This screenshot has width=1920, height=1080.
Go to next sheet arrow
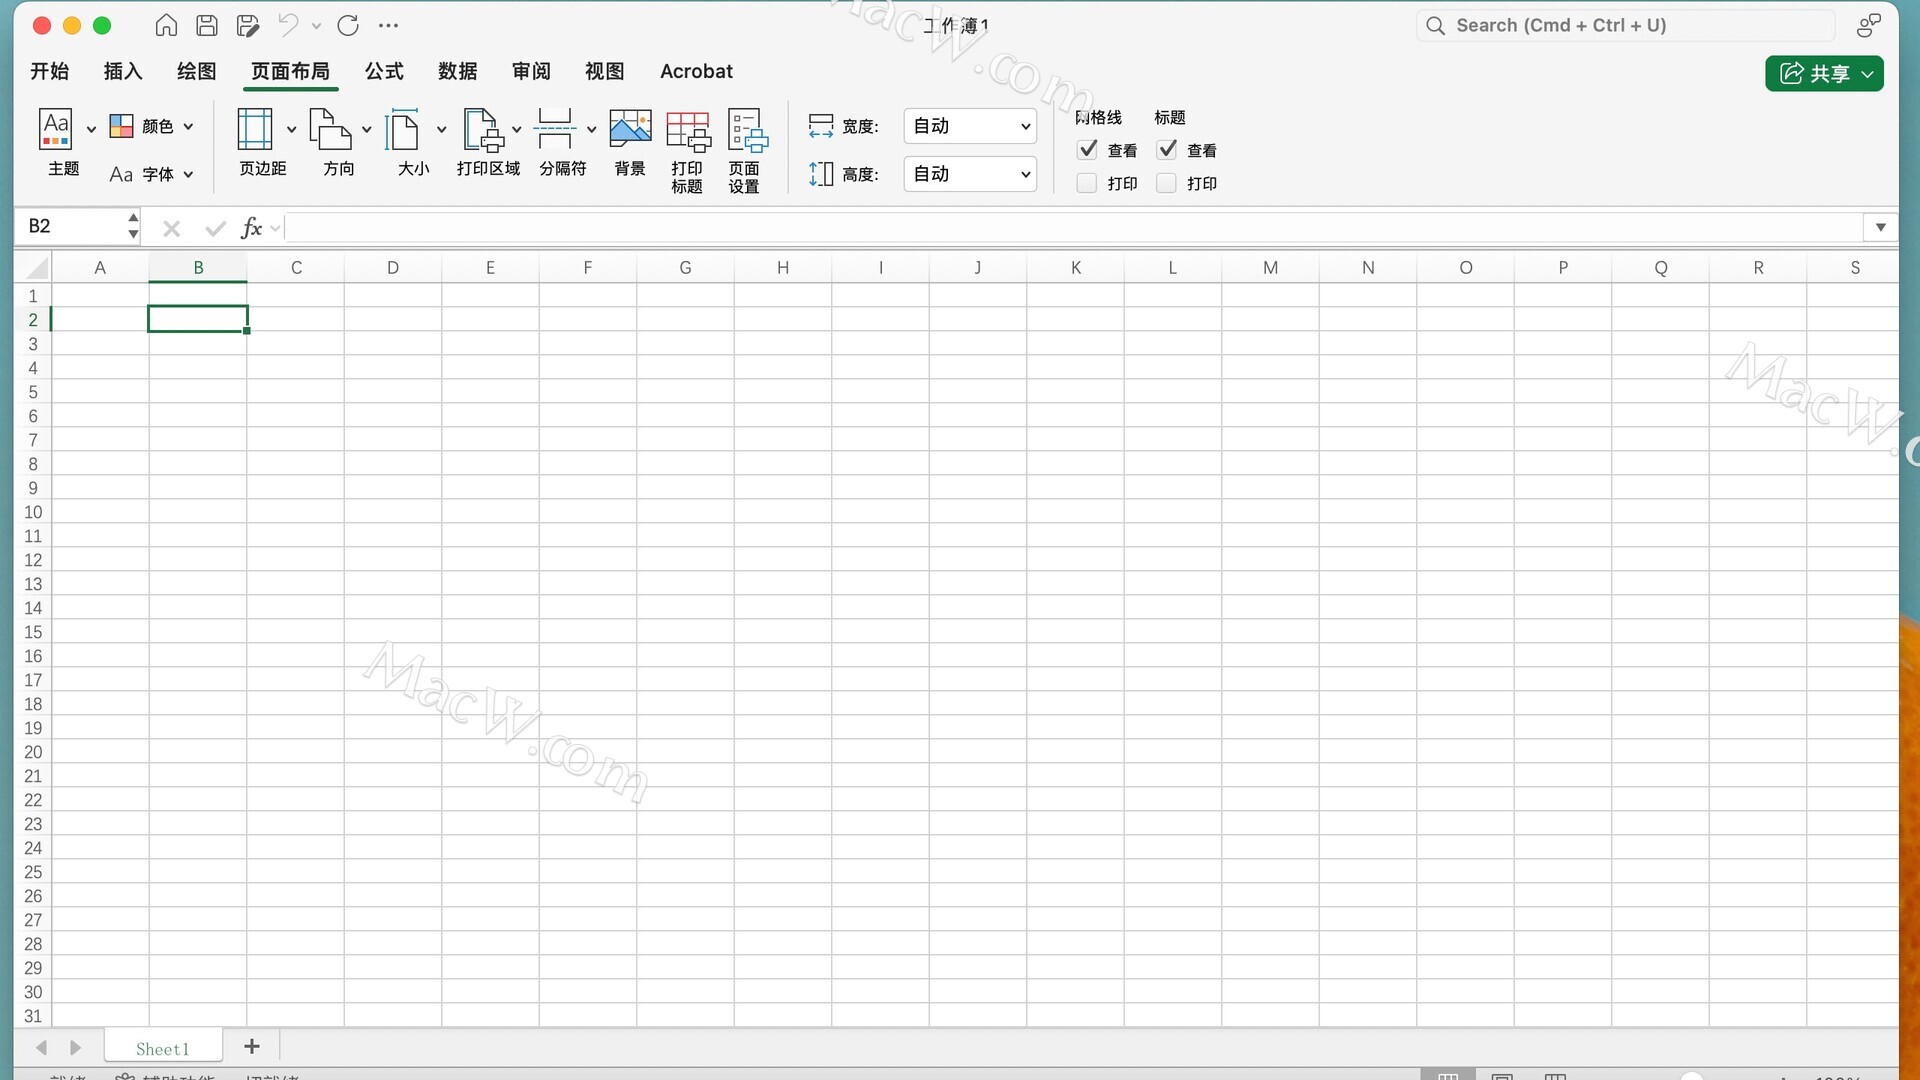tap(75, 1047)
